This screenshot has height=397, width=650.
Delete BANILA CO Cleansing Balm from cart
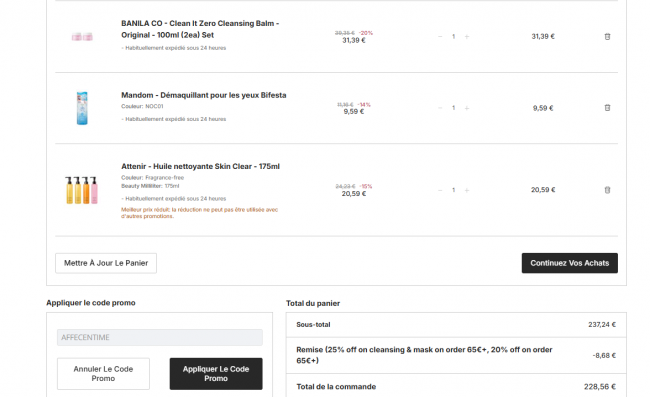(607, 36)
